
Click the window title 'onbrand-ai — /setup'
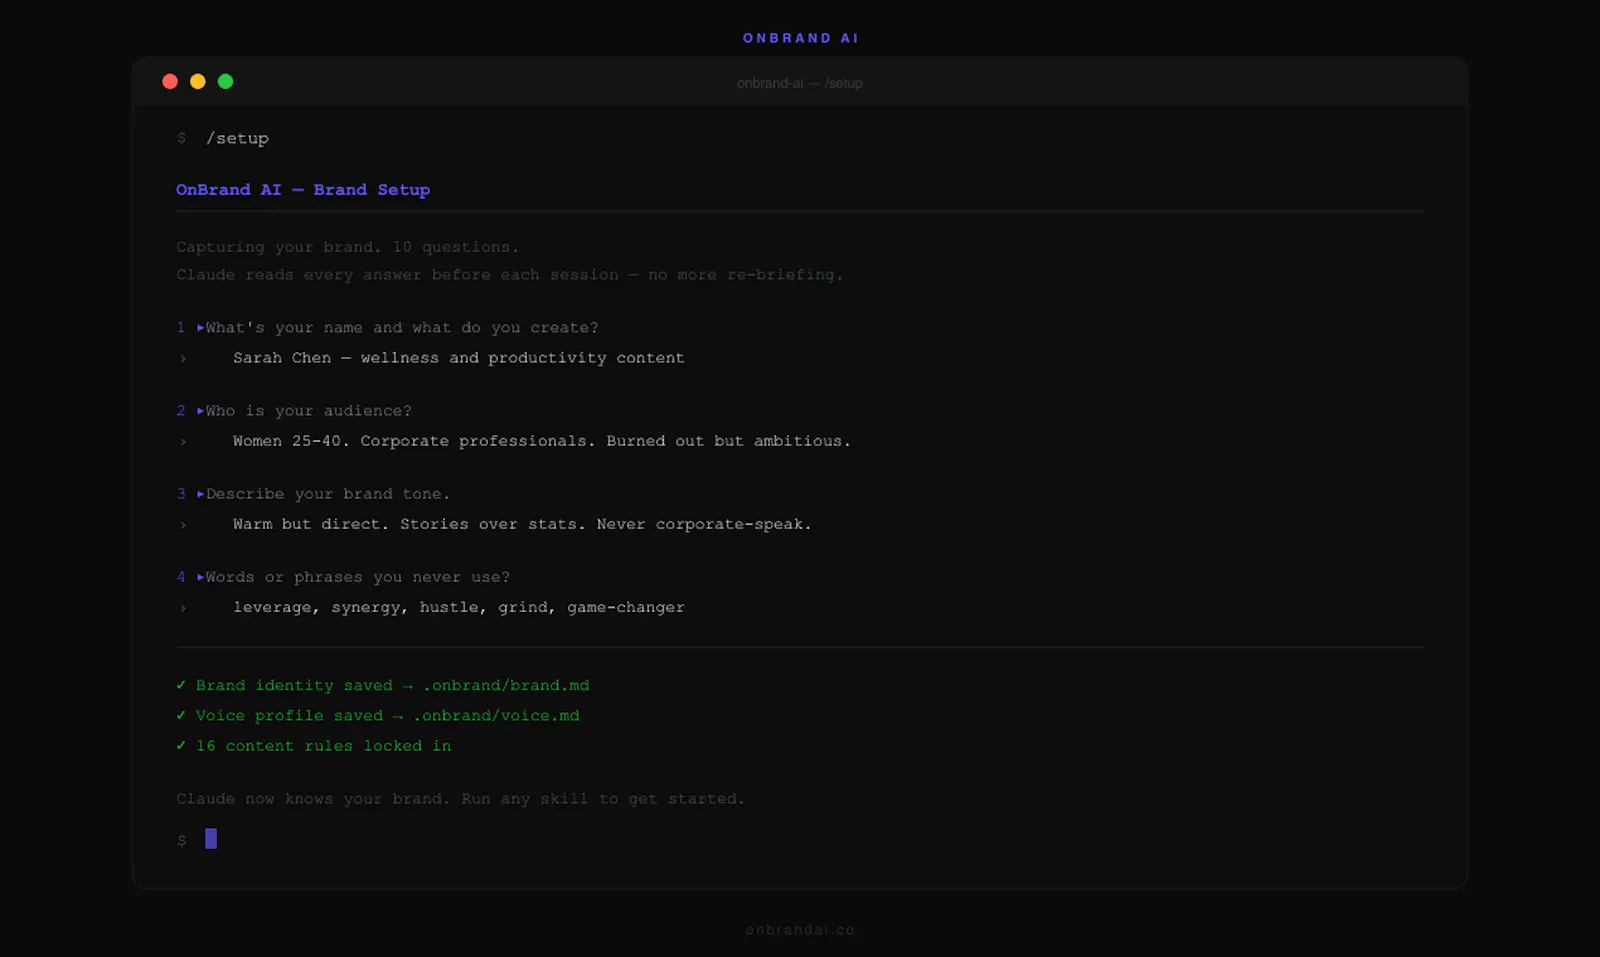pyautogui.click(x=800, y=83)
